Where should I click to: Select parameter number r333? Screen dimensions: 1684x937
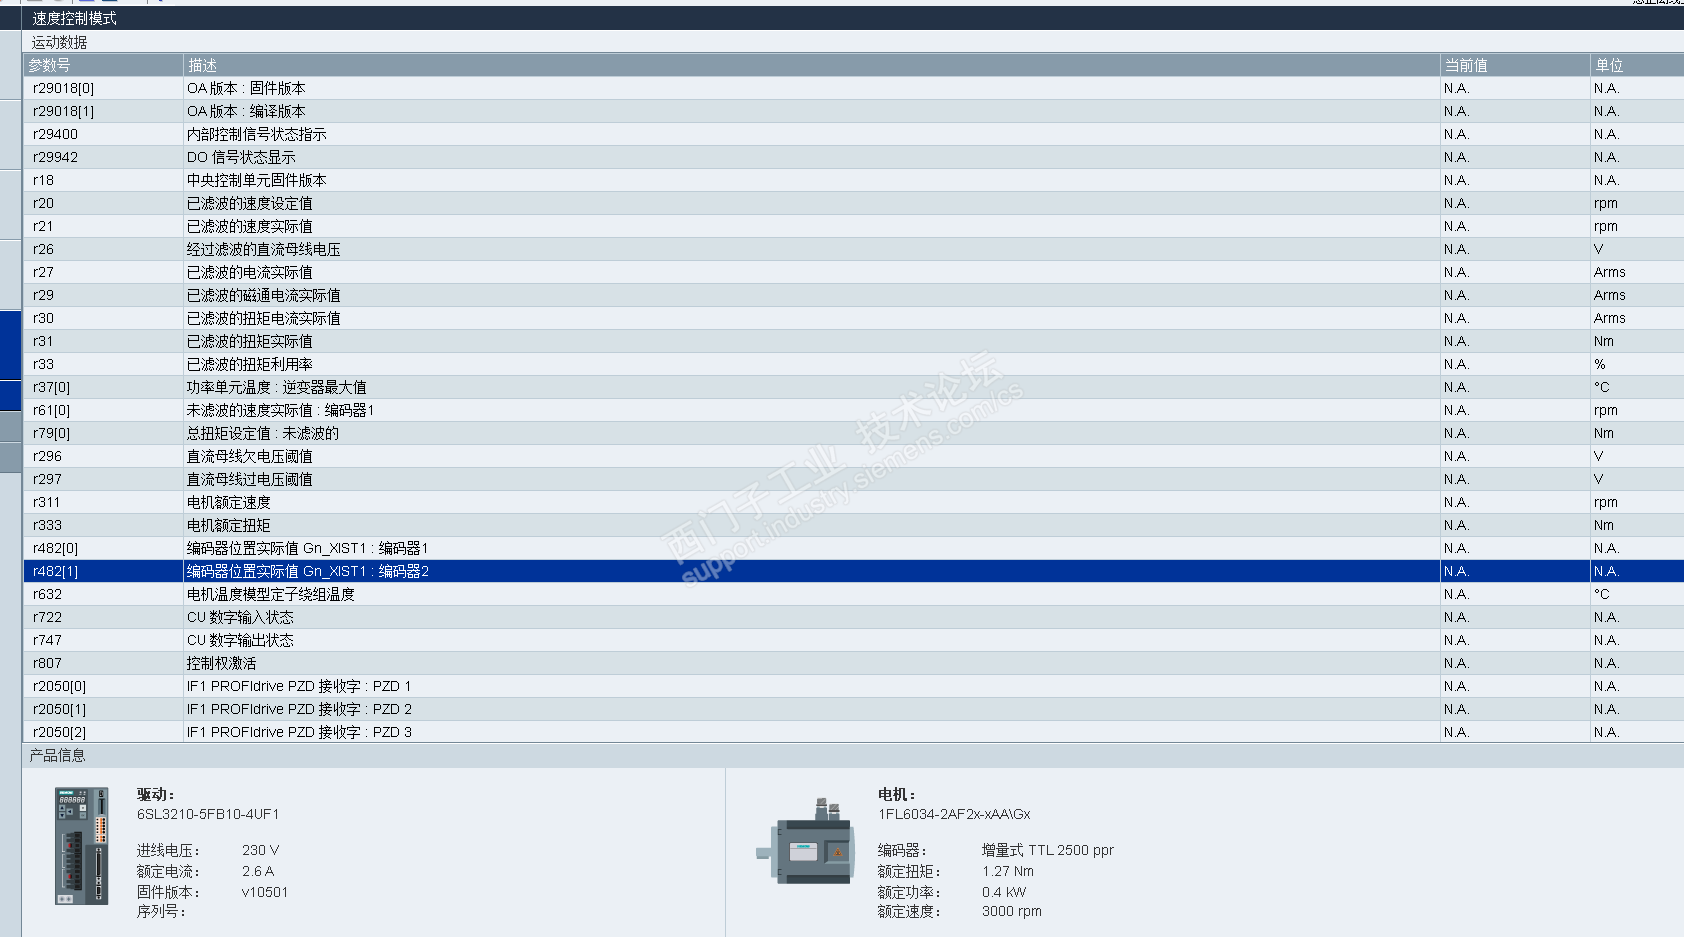[x=47, y=525]
